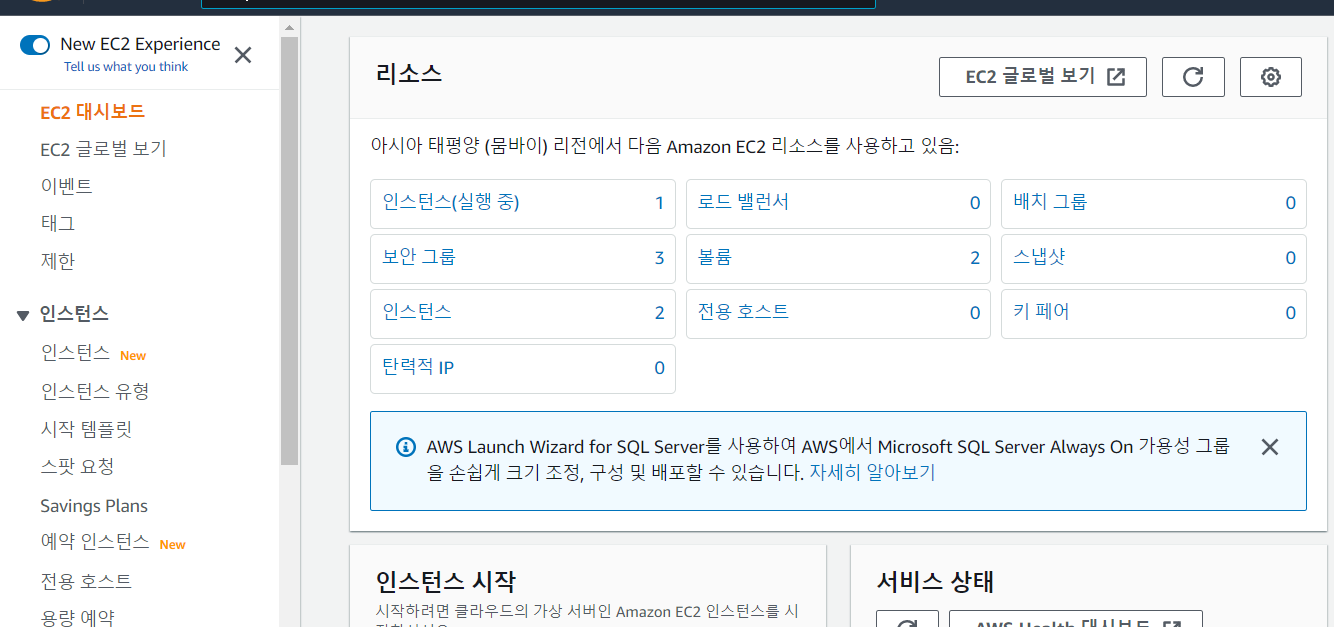Open 로드 밸런서 resource card
This screenshot has height=627, width=1334.
point(838,203)
